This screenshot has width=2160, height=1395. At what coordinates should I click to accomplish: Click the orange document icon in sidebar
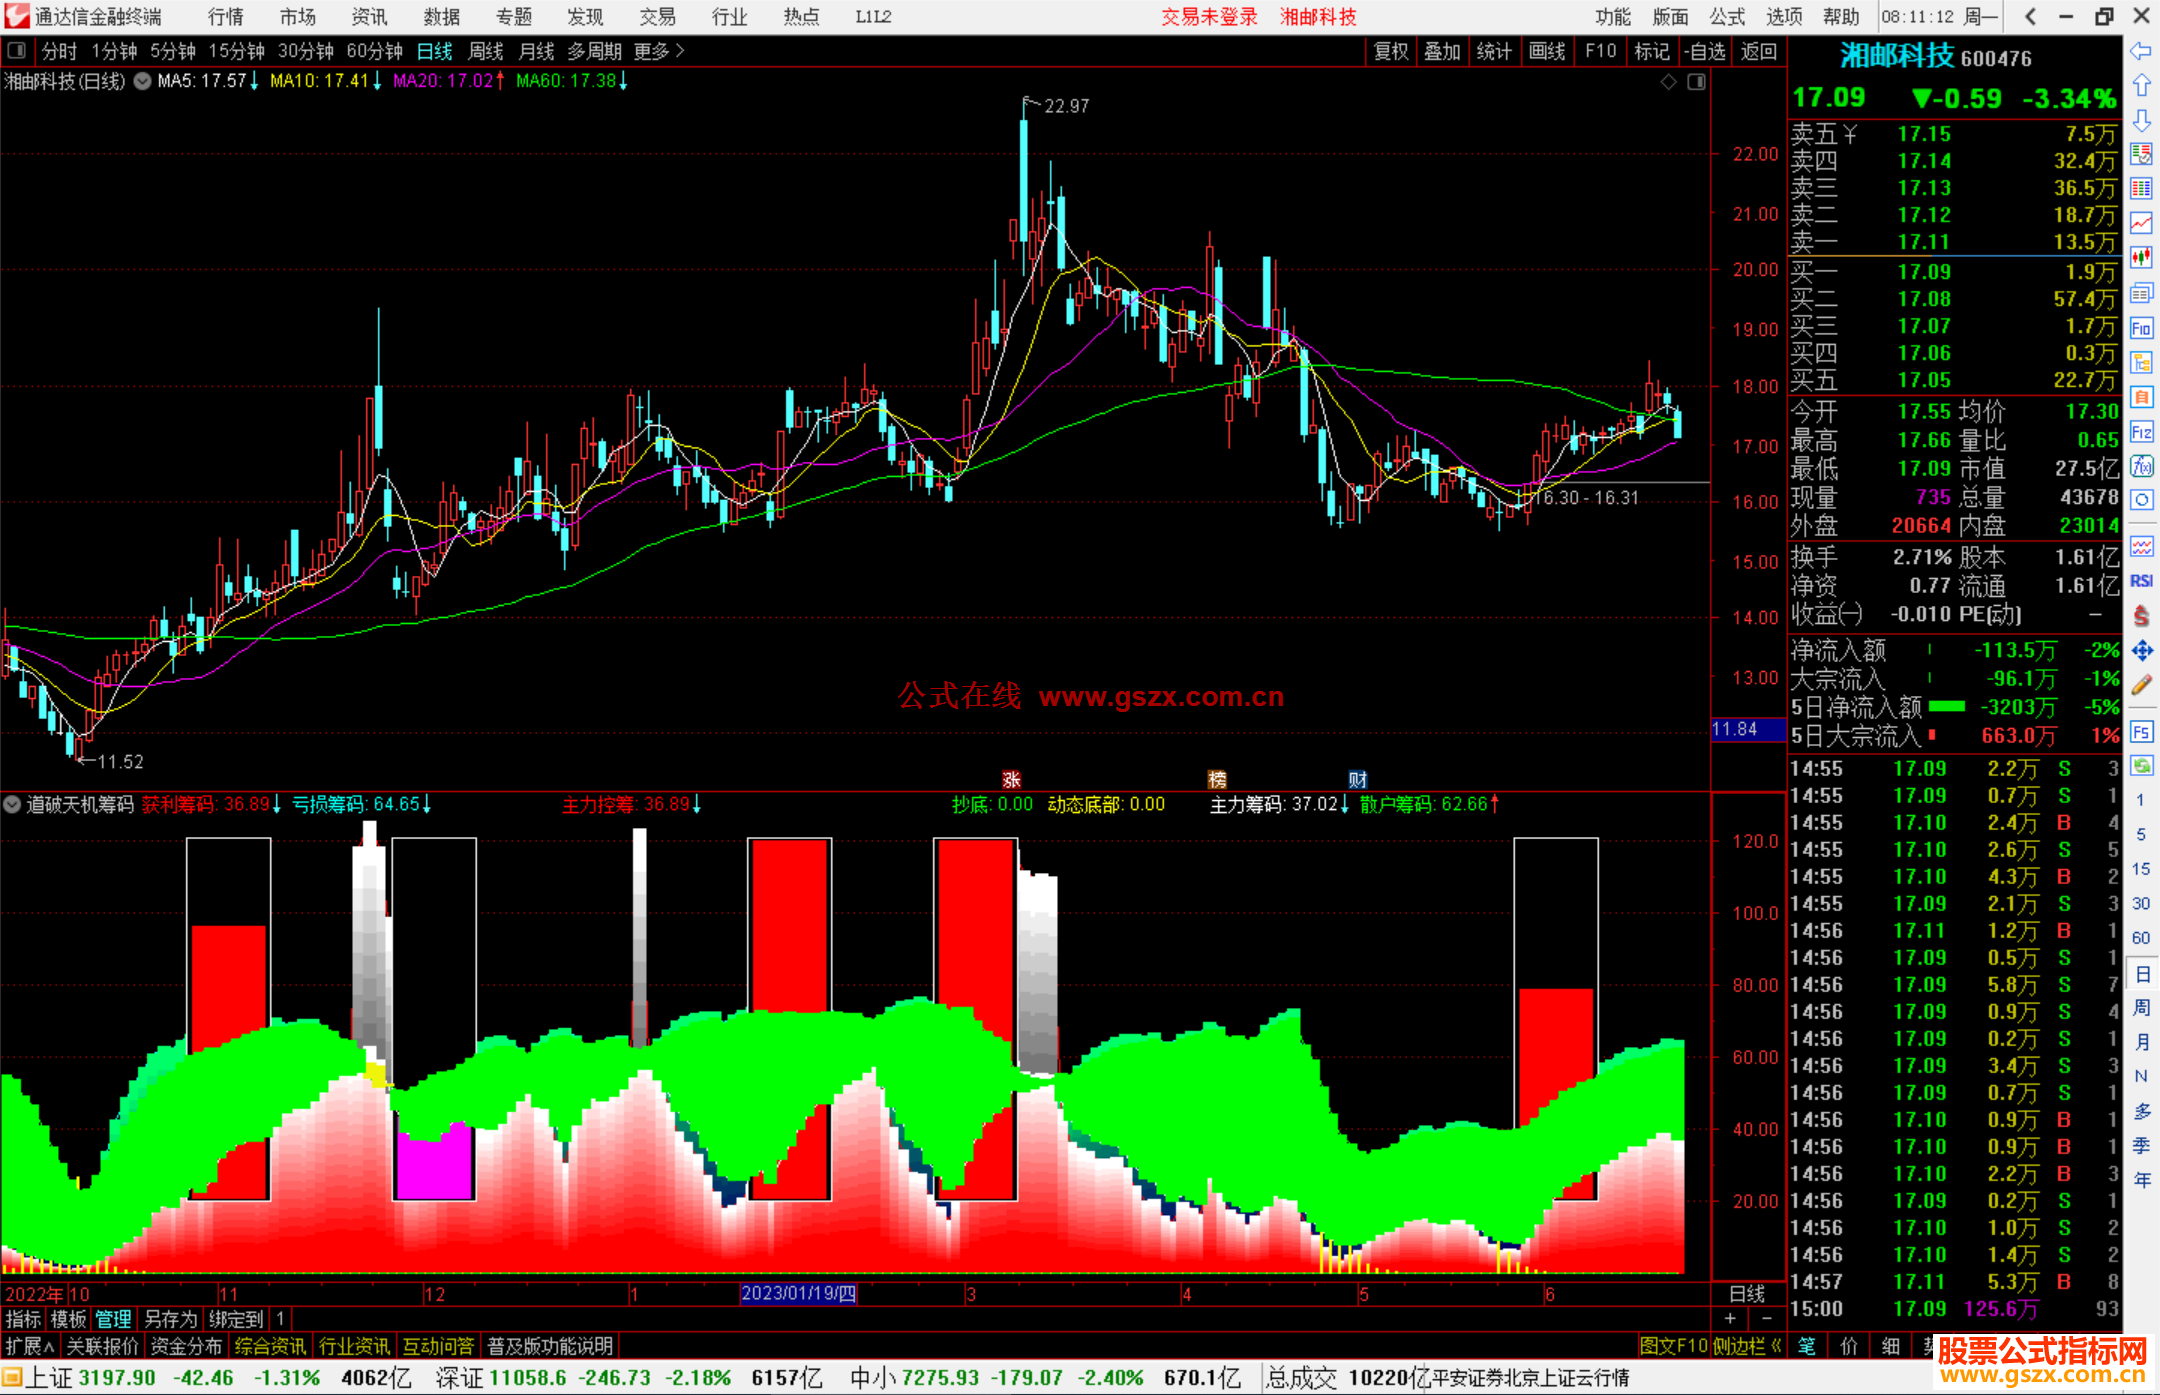(2141, 397)
